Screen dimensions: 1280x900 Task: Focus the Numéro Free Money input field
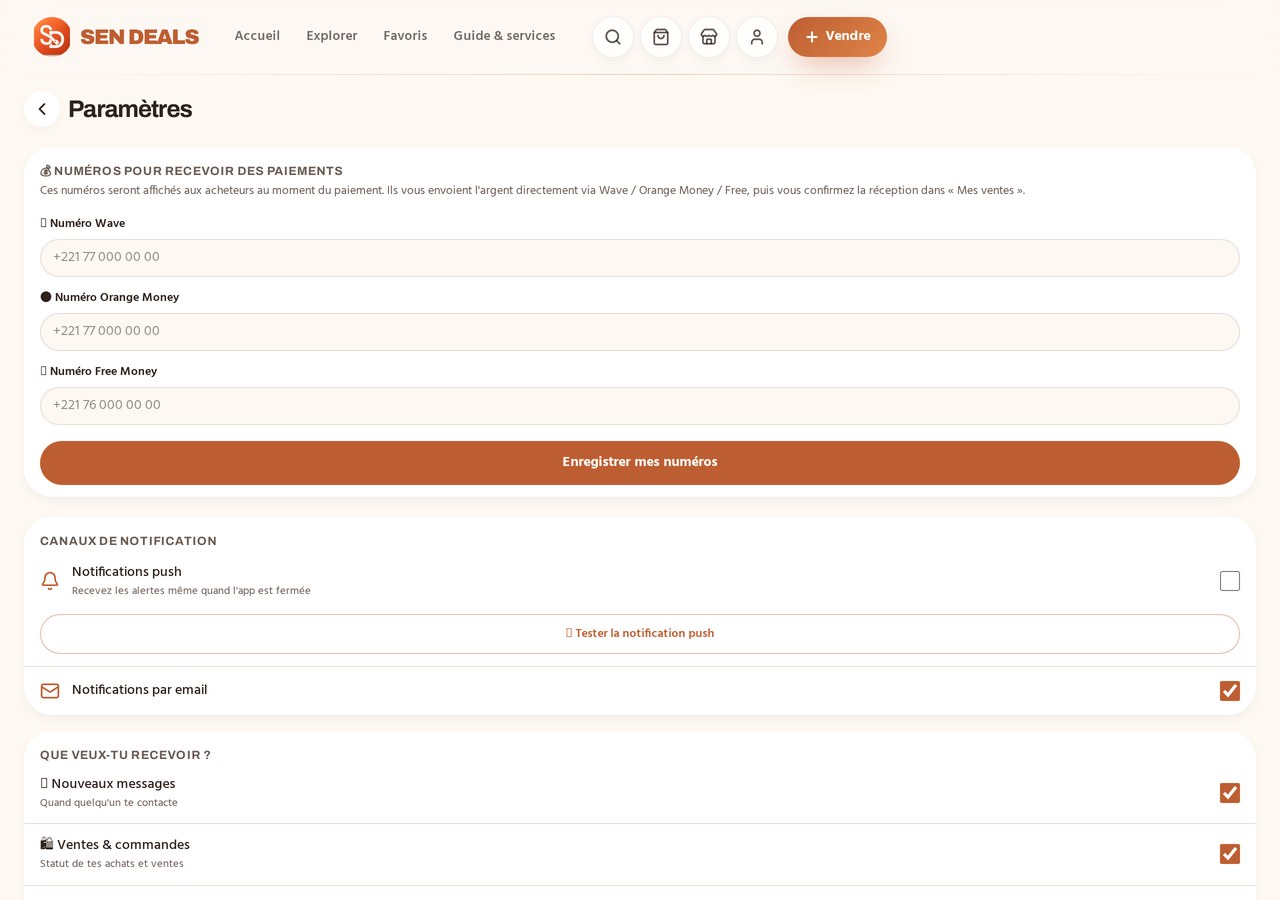click(640, 406)
